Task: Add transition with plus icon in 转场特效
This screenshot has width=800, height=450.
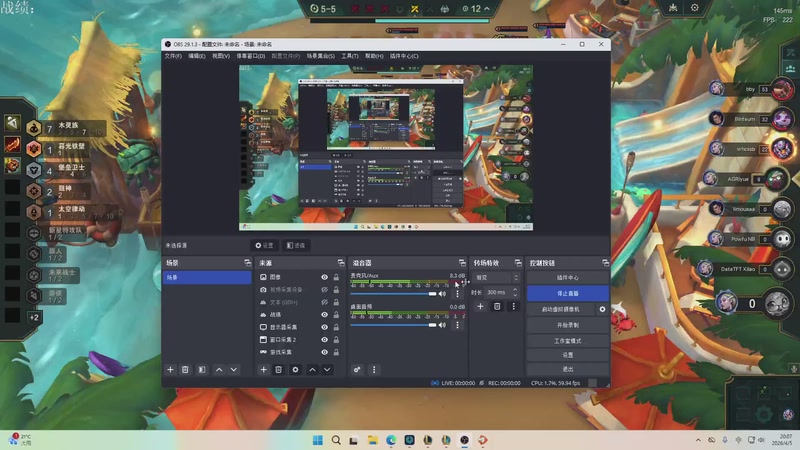Action: 480,306
